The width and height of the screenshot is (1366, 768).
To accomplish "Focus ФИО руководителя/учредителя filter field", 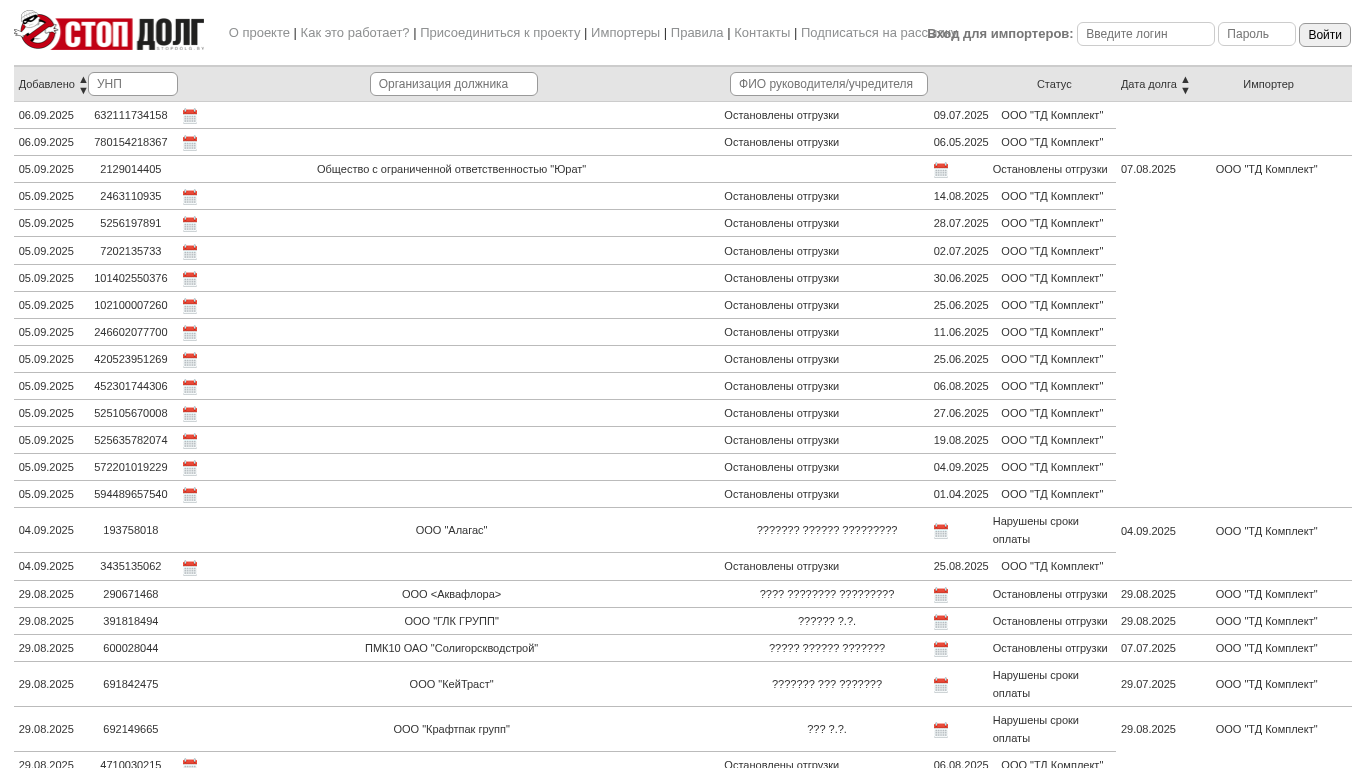I will coord(829,84).
